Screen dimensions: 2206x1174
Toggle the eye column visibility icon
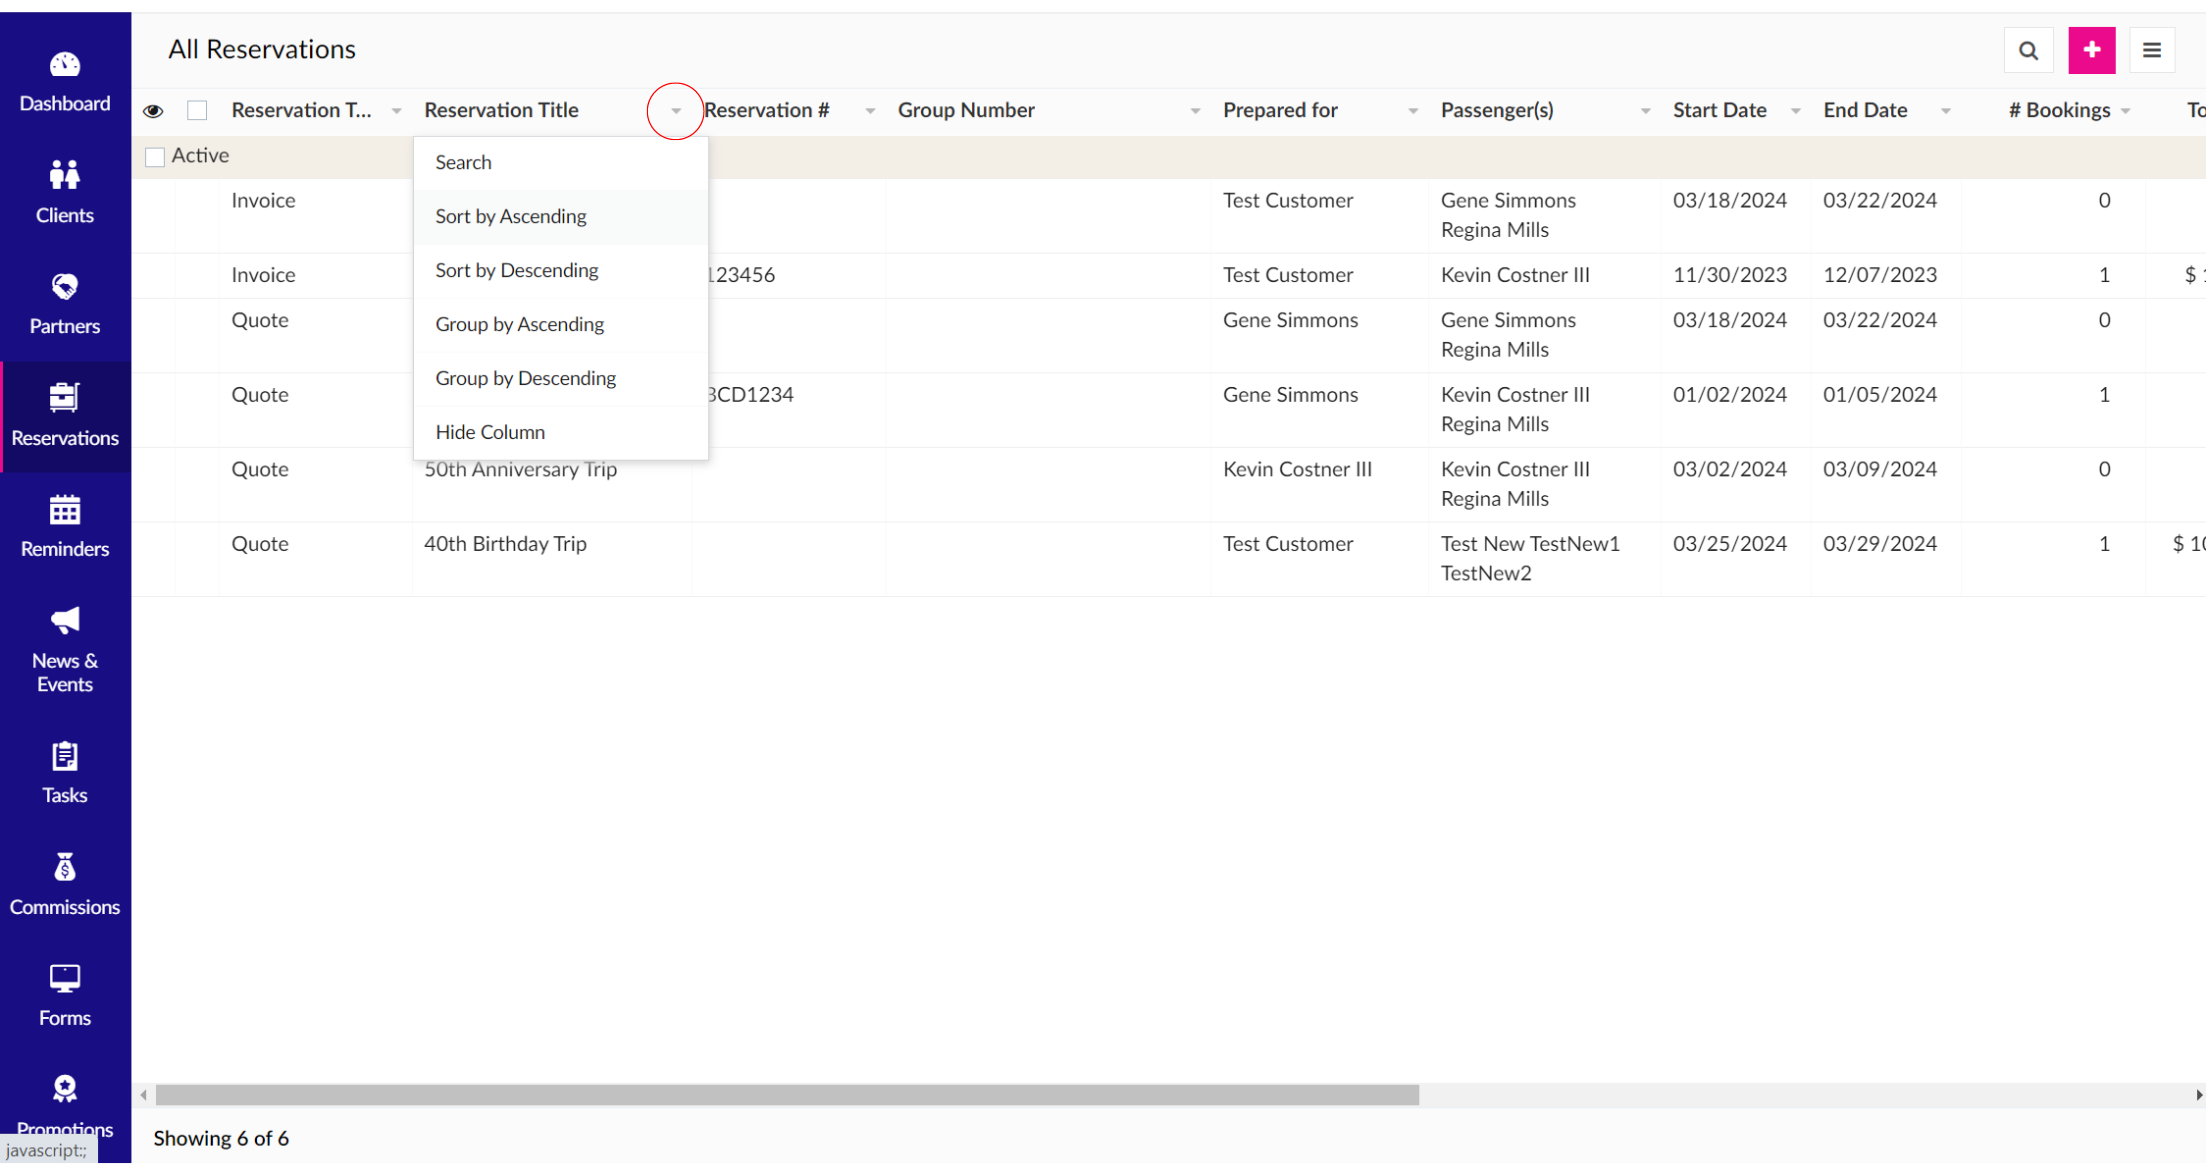click(153, 111)
